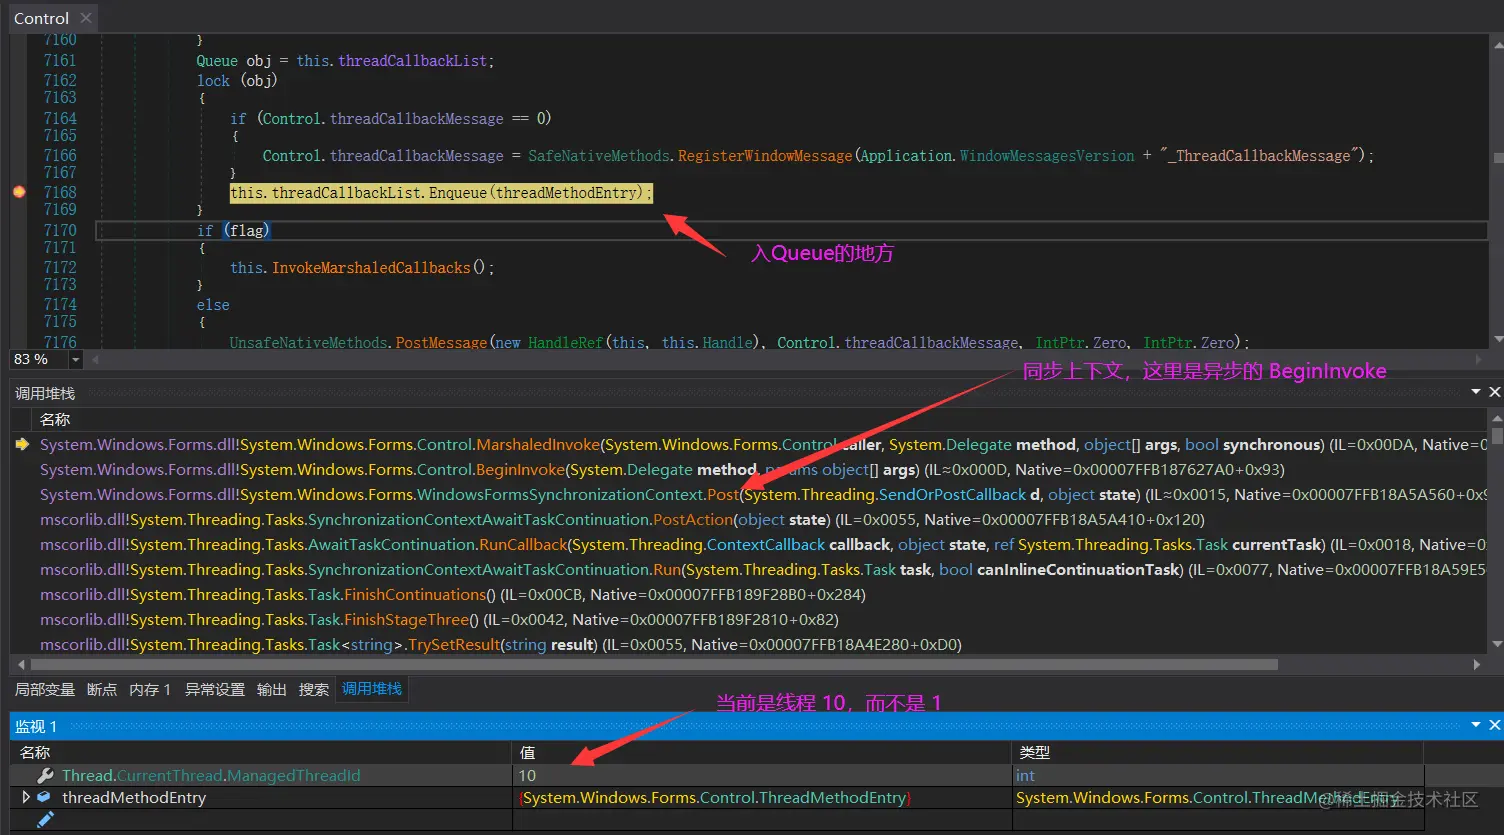Click the 值 column header in watch panel
The width and height of the screenshot is (1504, 835).
point(527,752)
